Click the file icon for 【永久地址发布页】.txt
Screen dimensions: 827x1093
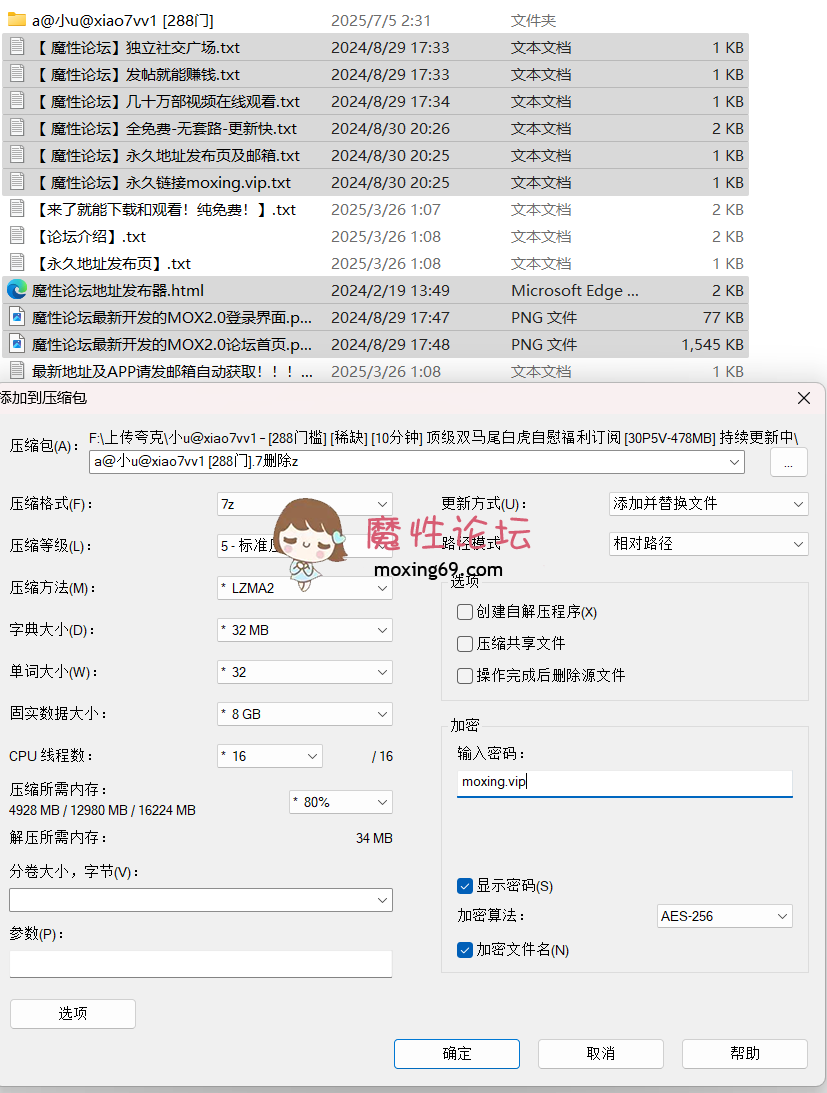(x=17, y=263)
